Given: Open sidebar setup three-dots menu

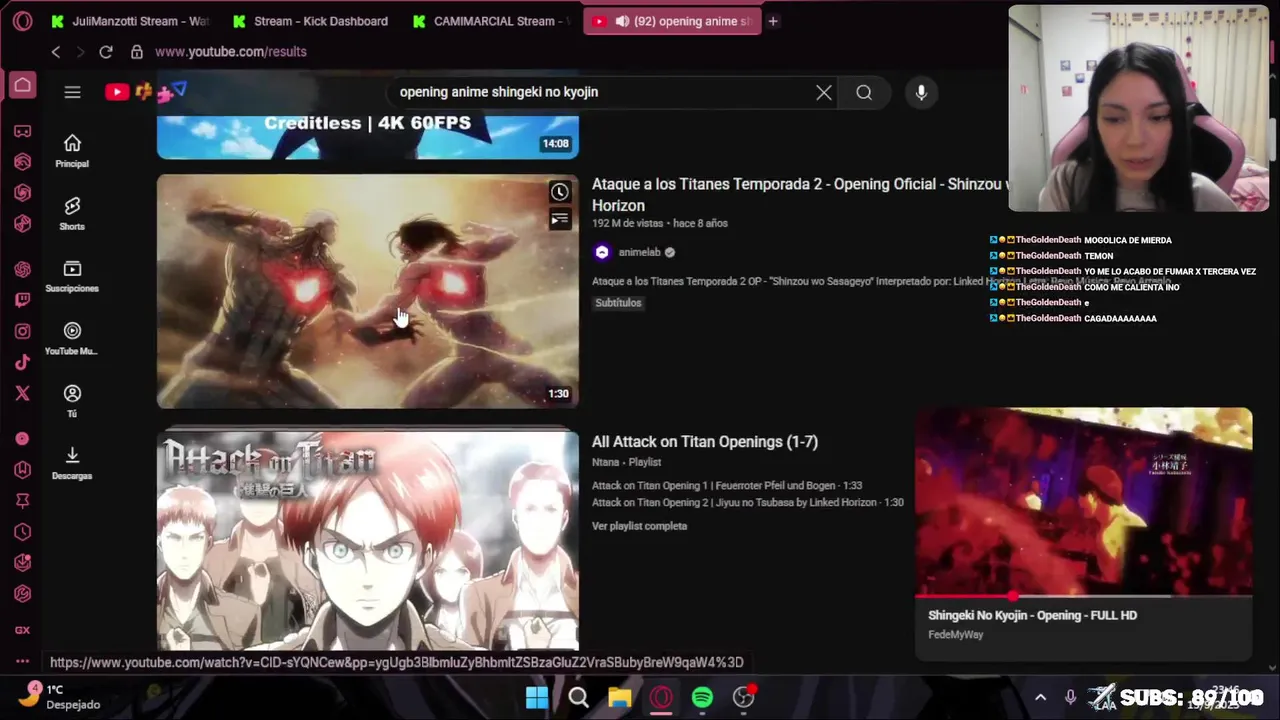Looking at the screenshot, I should [x=22, y=661].
